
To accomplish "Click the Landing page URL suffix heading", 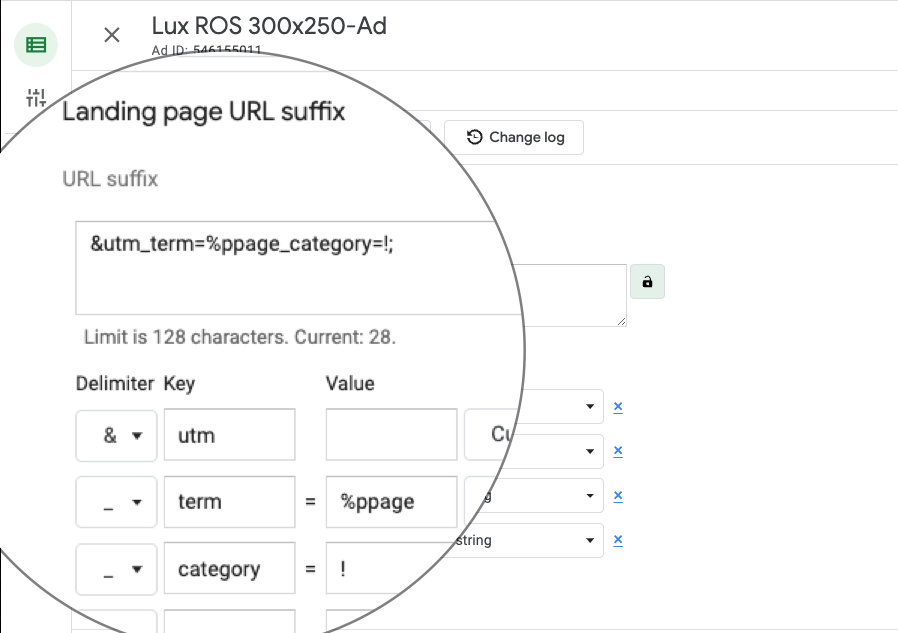I will [x=203, y=112].
